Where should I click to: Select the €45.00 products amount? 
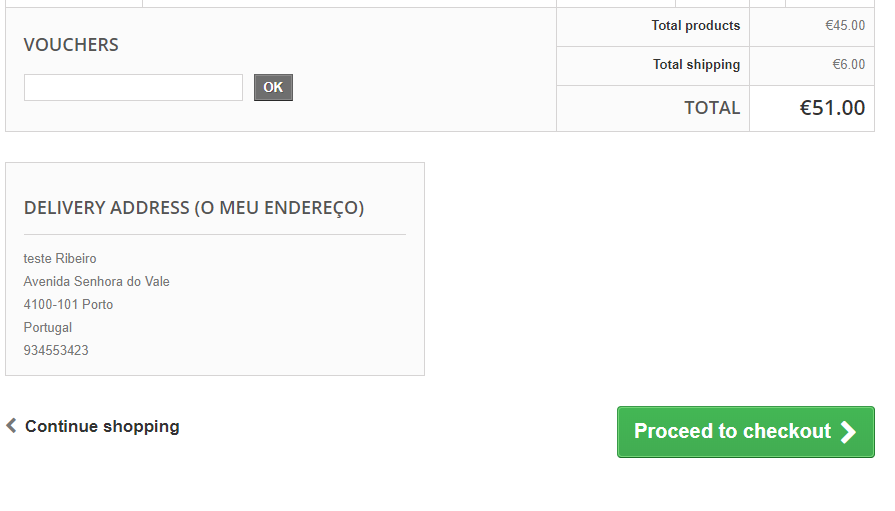(845, 26)
